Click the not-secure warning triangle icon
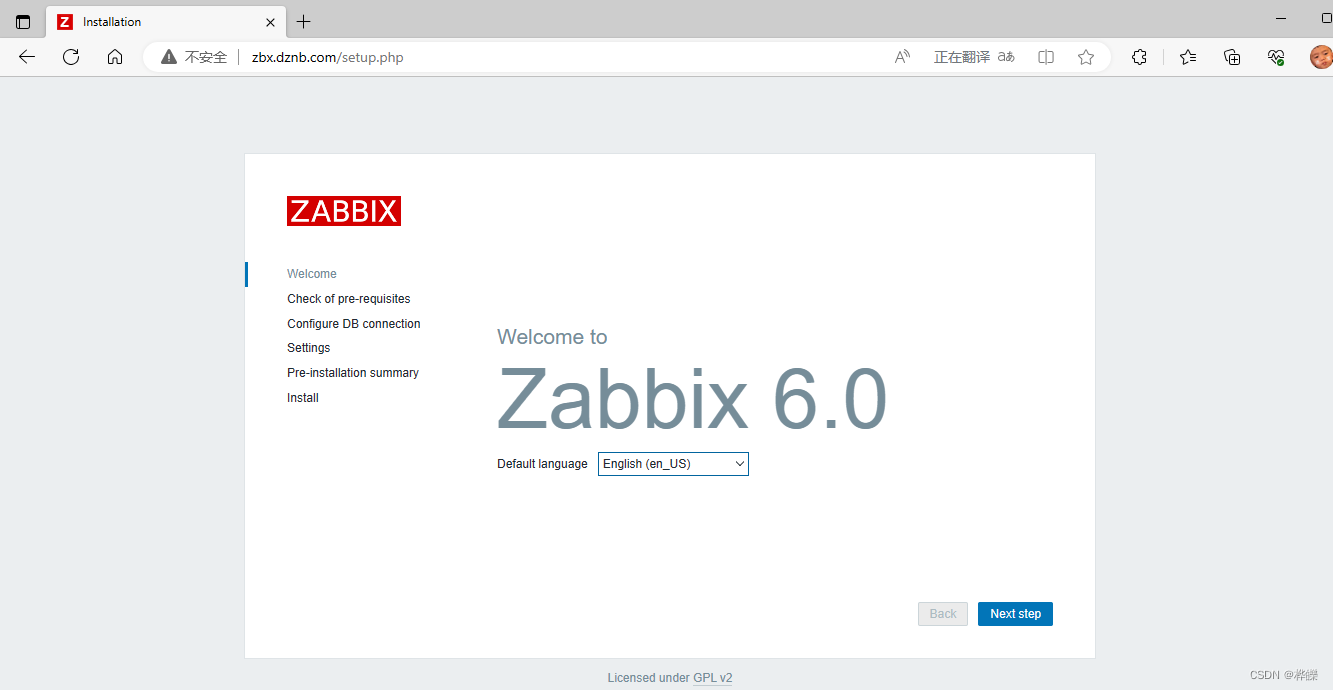This screenshot has height=690, width=1333. [169, 57]
